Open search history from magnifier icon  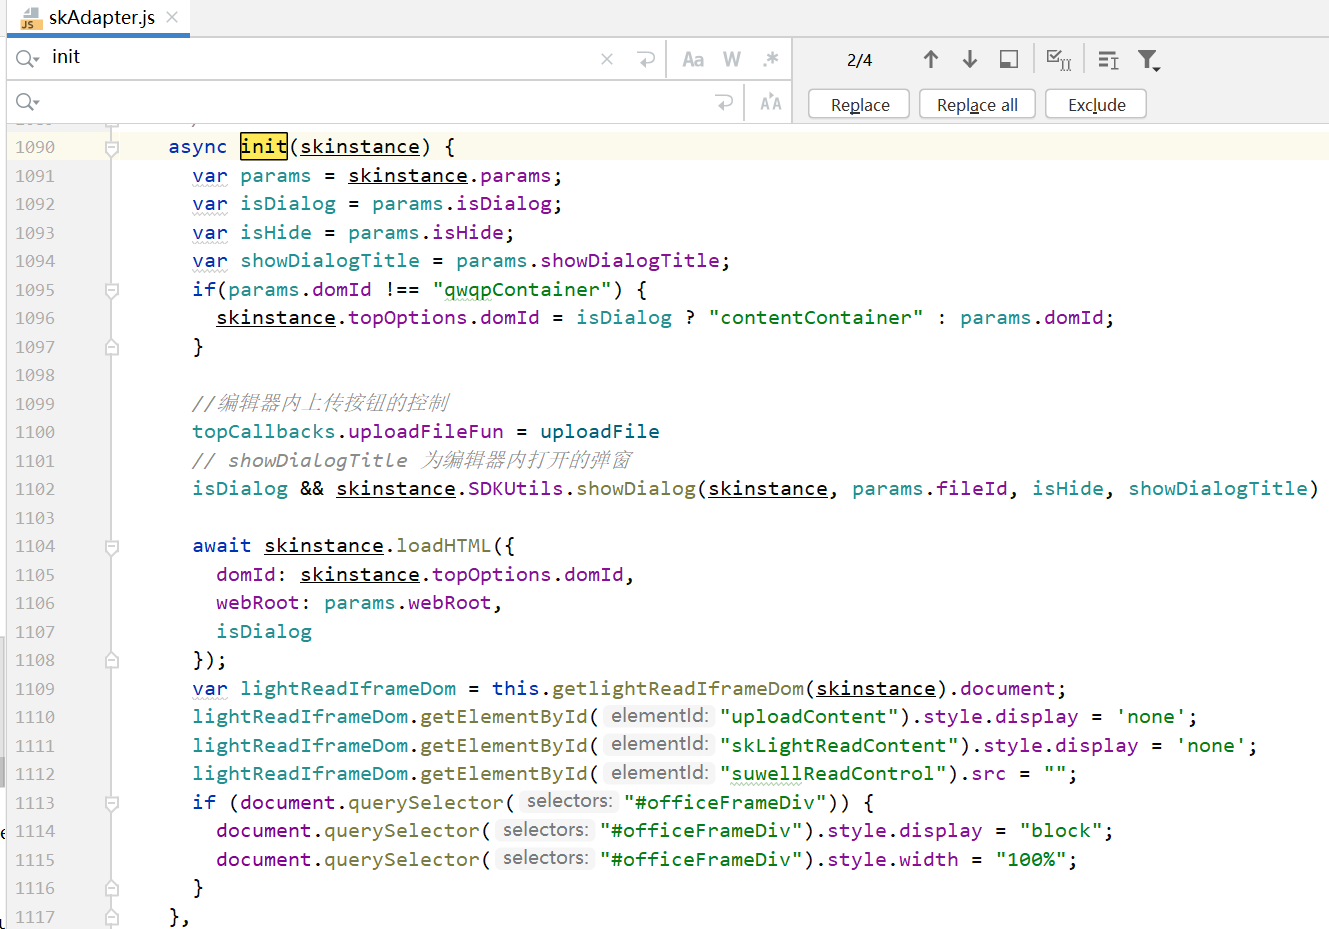[27, 59]
